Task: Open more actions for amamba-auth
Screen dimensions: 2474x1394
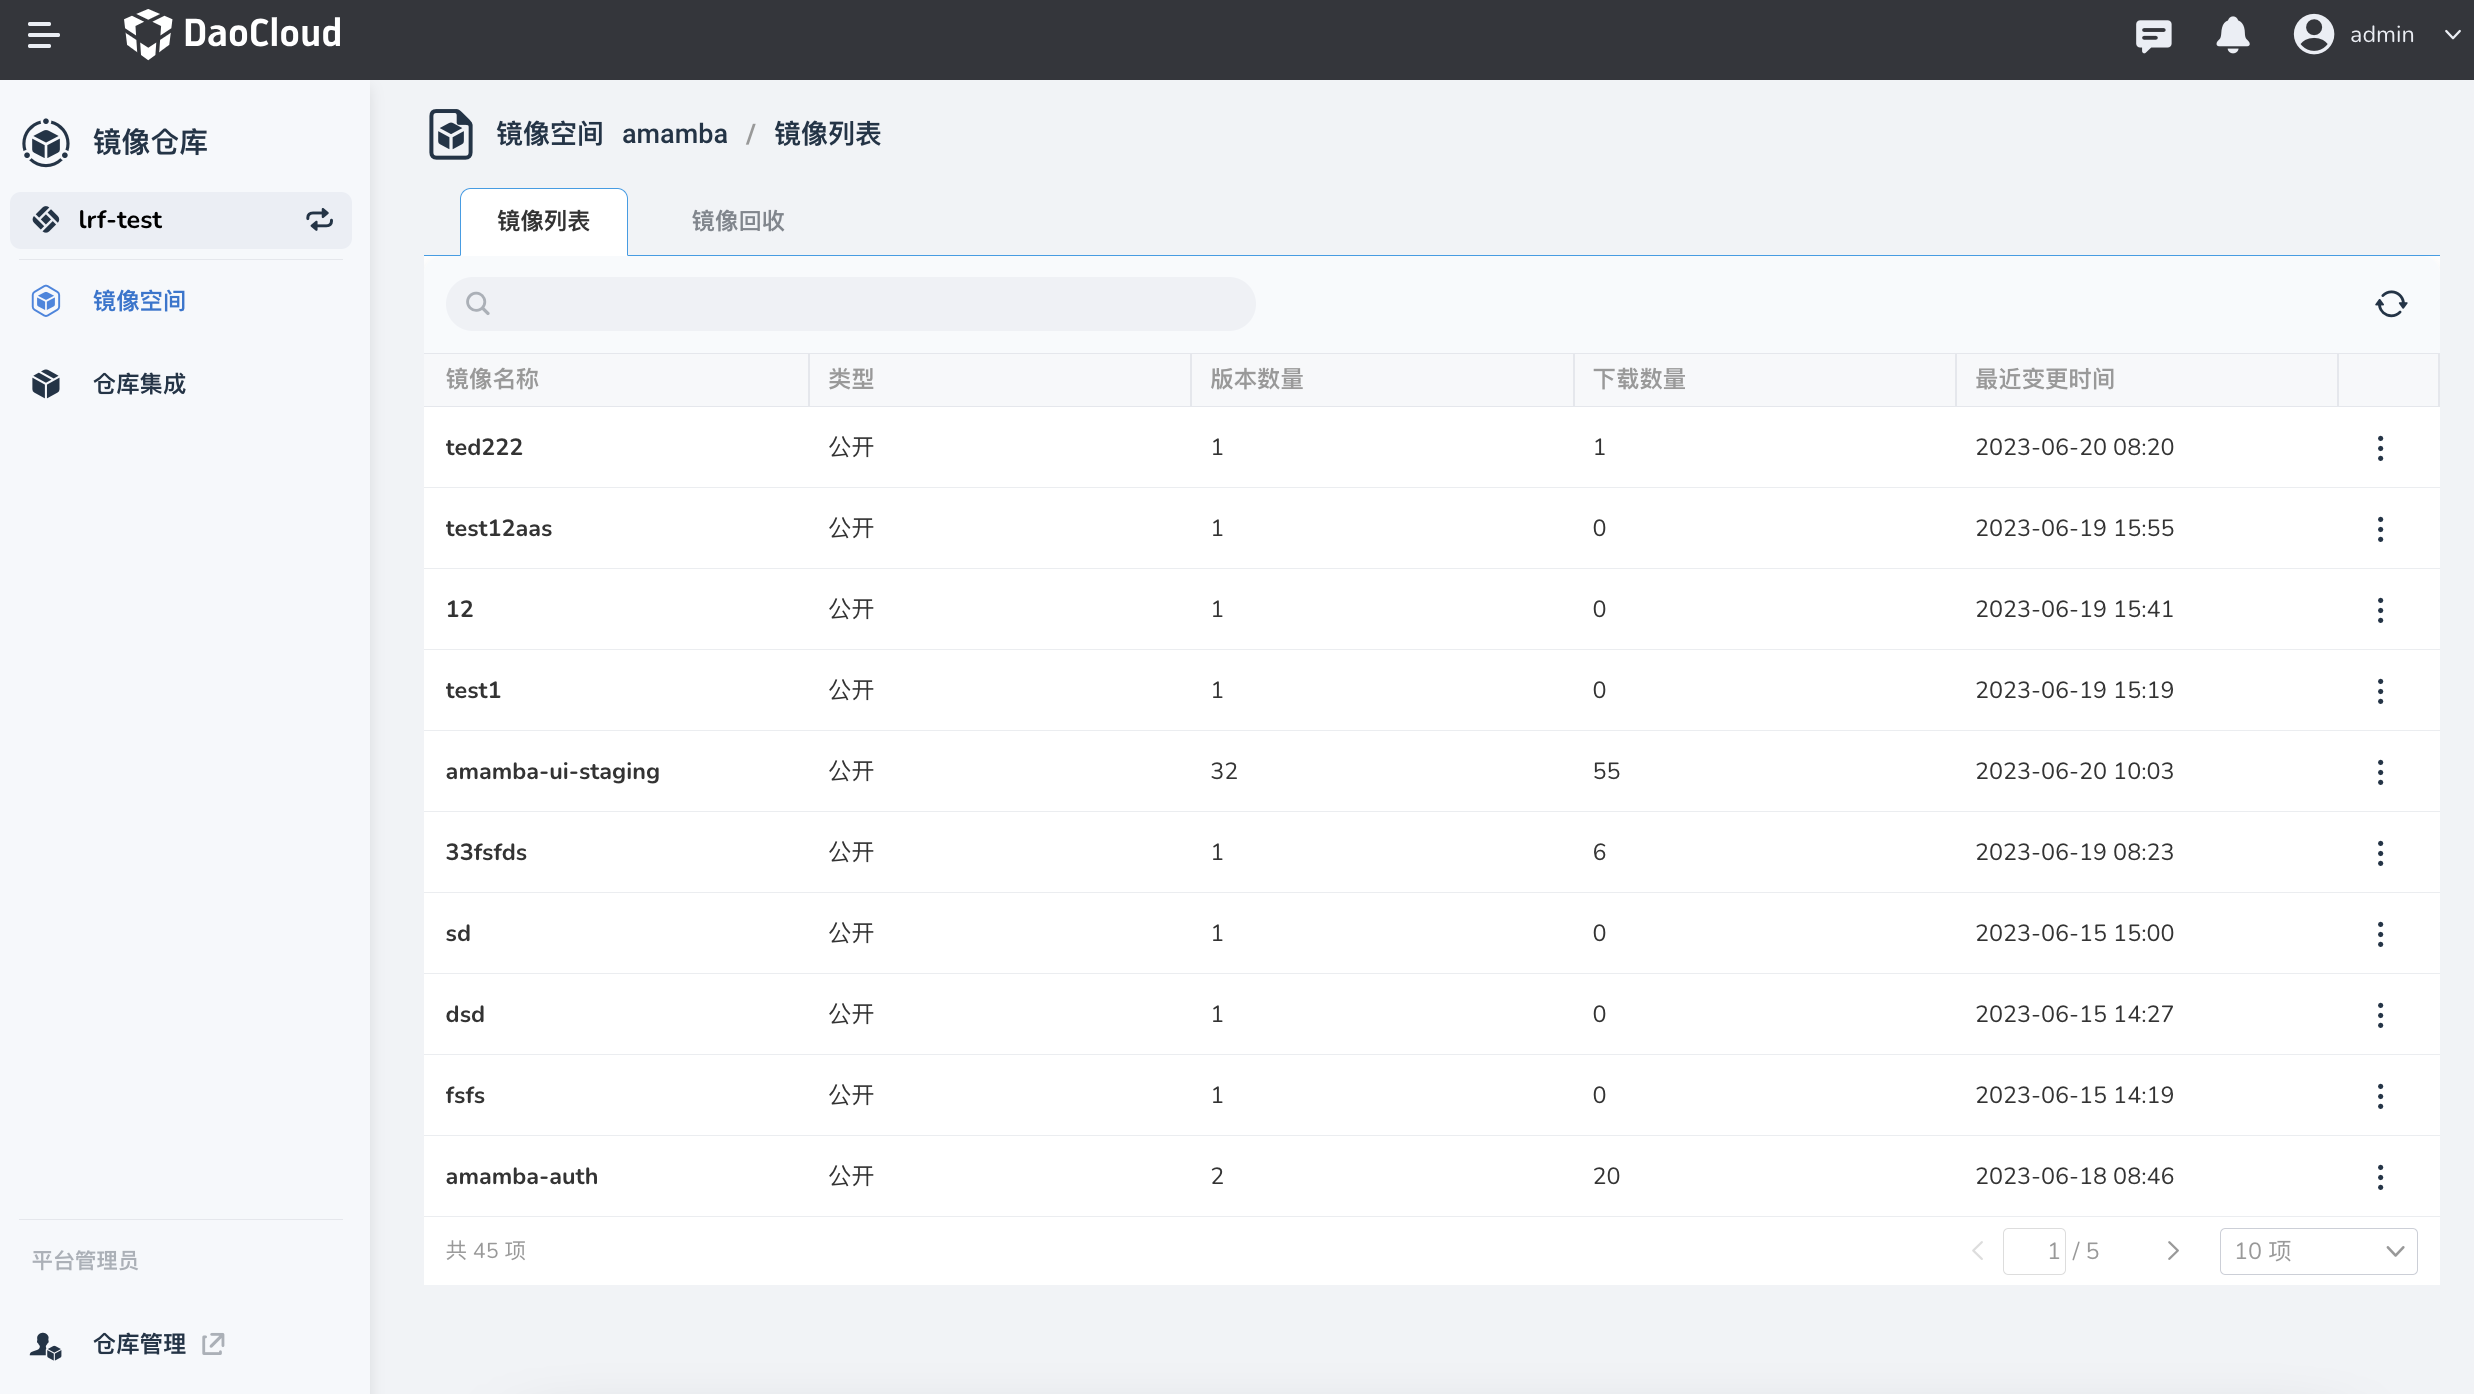Action: coord(2380,1177)
